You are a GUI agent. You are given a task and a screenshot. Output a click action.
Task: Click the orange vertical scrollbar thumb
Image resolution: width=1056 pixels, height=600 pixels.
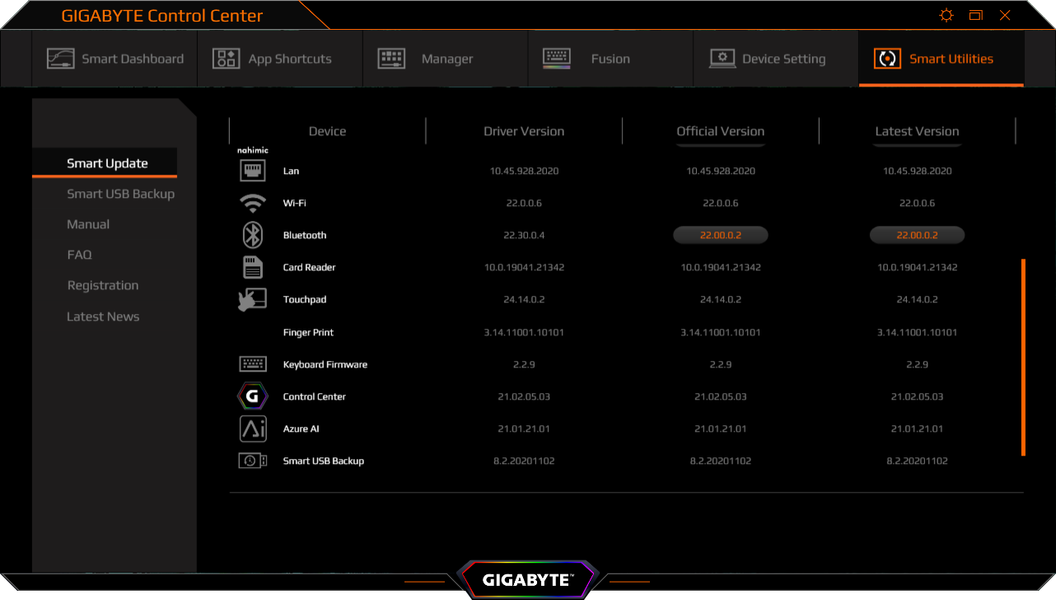tap(1023, 358)
